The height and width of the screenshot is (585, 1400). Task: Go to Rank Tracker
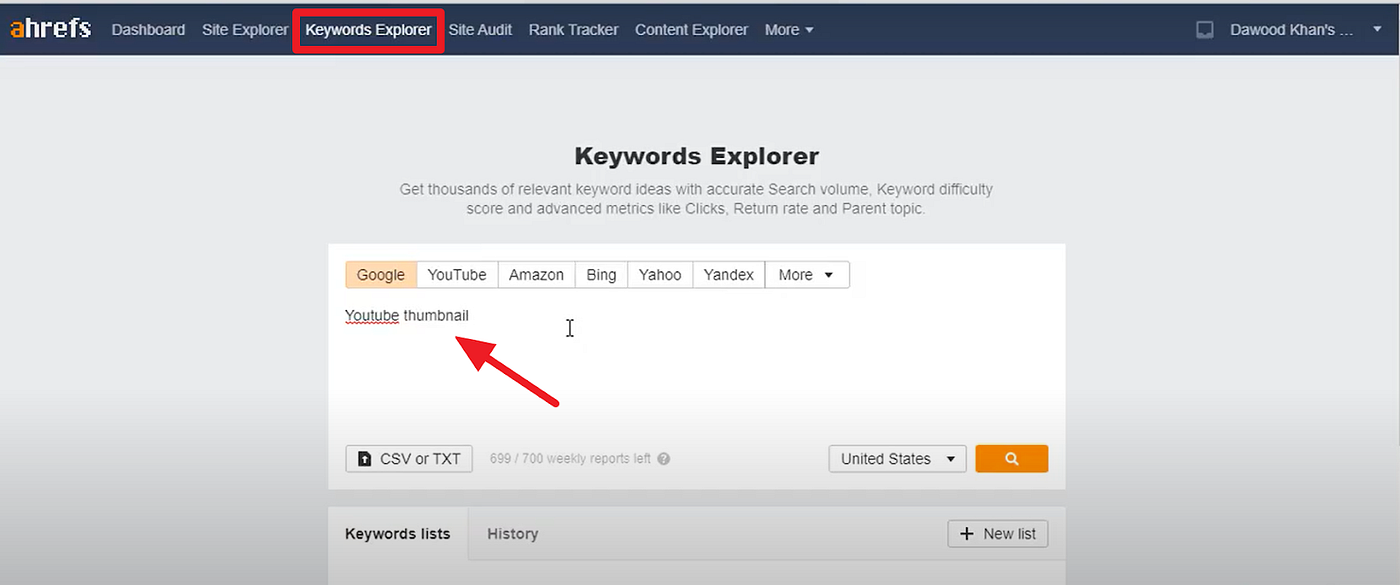pos(573,30)
